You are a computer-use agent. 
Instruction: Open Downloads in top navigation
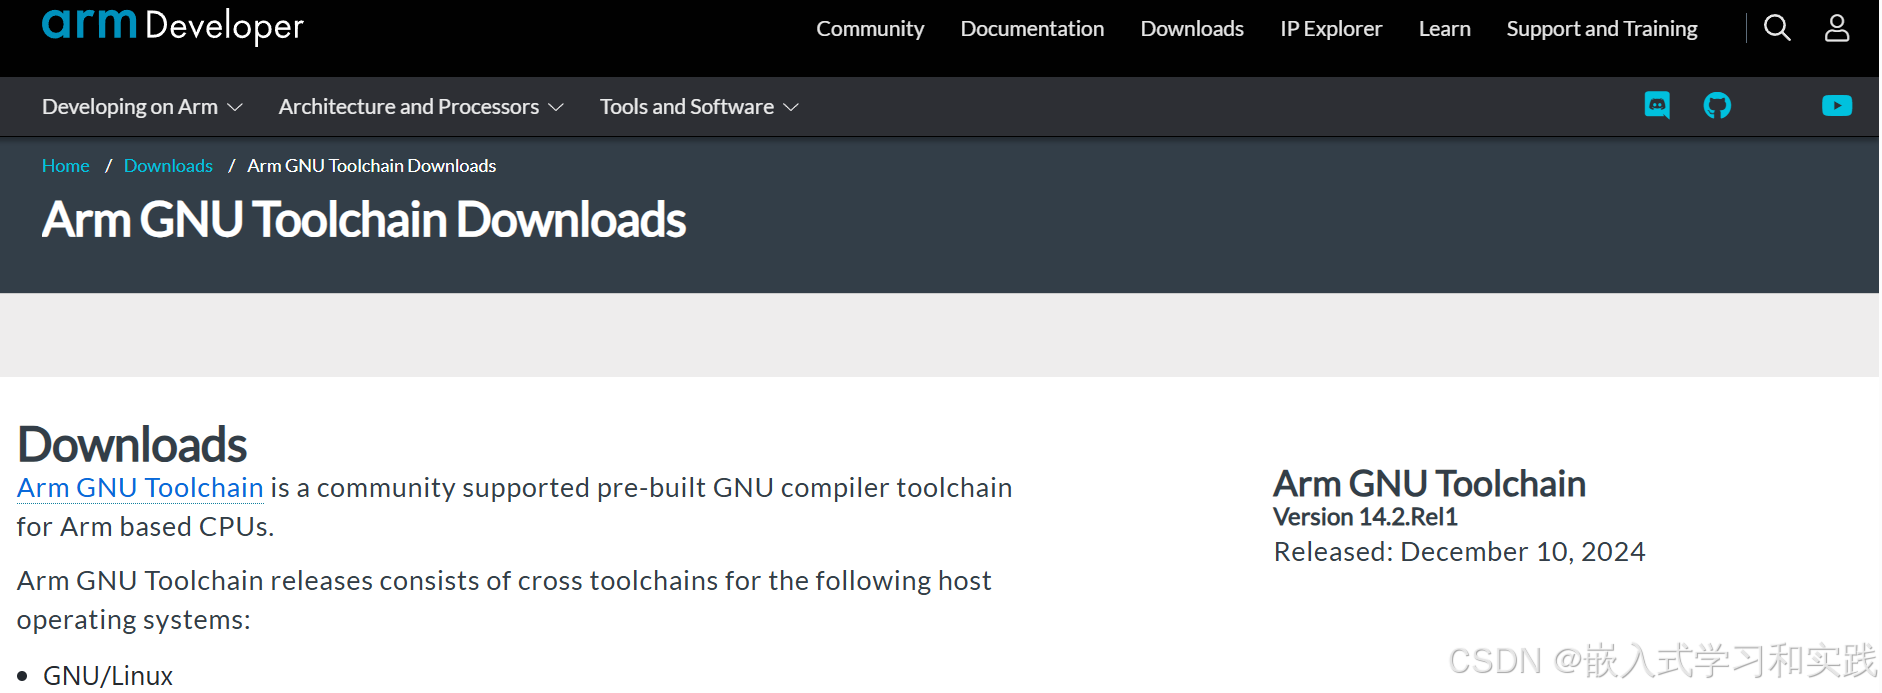pyautogui.click(x=1192, y=29)
